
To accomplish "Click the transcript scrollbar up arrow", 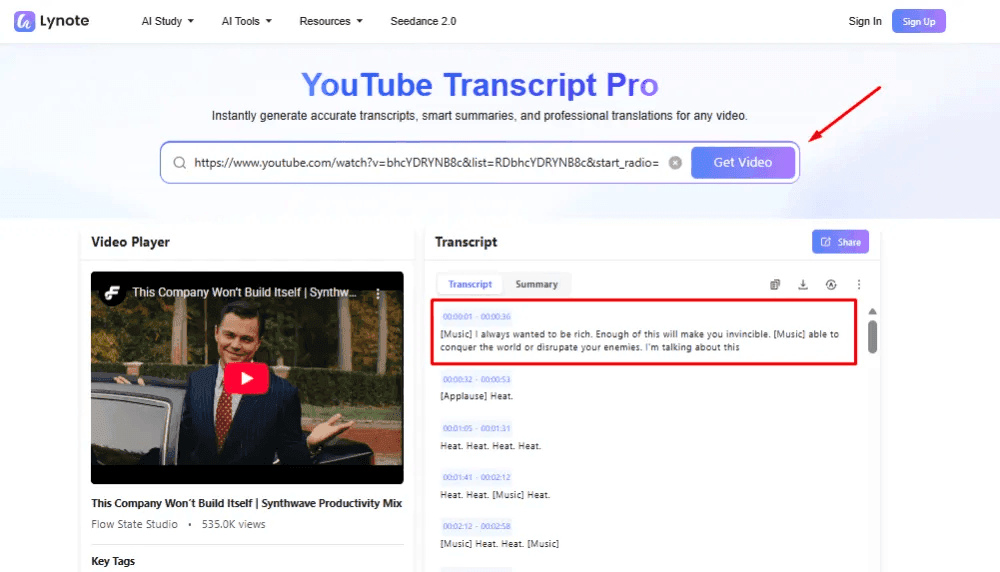I will click(x=872, y=311).
